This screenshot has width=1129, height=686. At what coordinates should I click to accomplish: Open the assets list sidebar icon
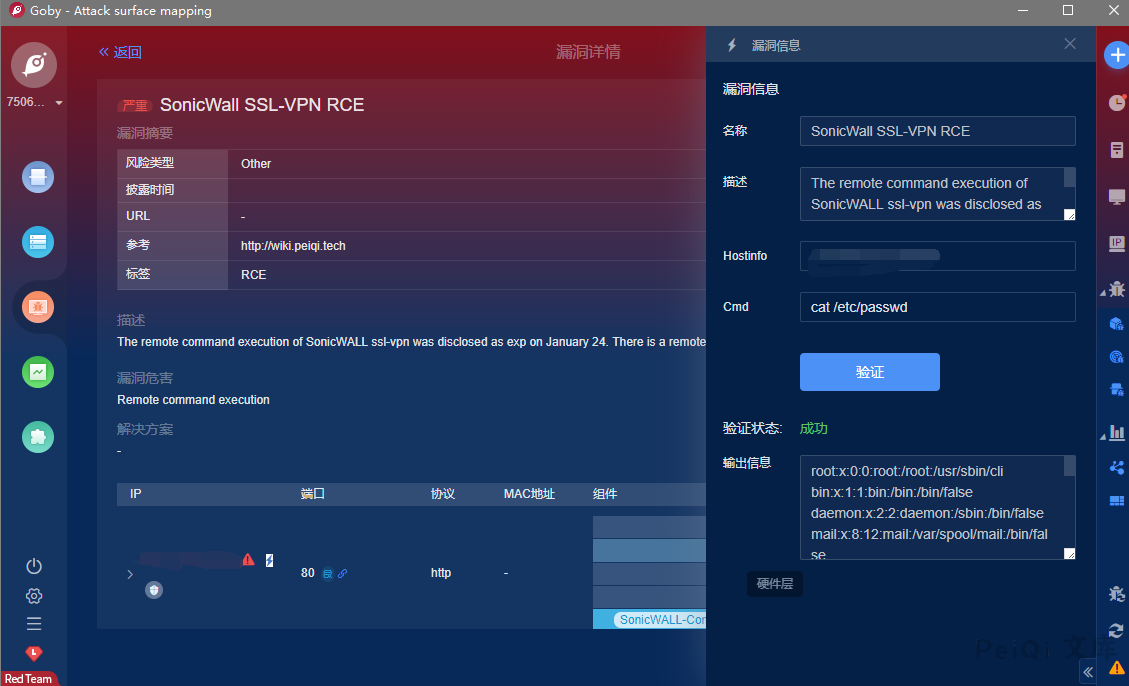click(38, 242)
